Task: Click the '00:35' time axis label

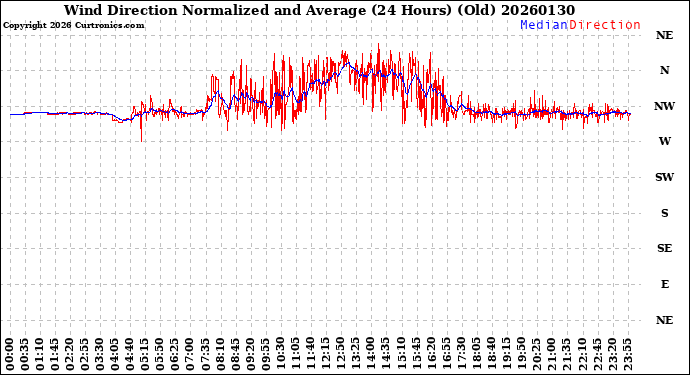Action: (x=25, y=355)
